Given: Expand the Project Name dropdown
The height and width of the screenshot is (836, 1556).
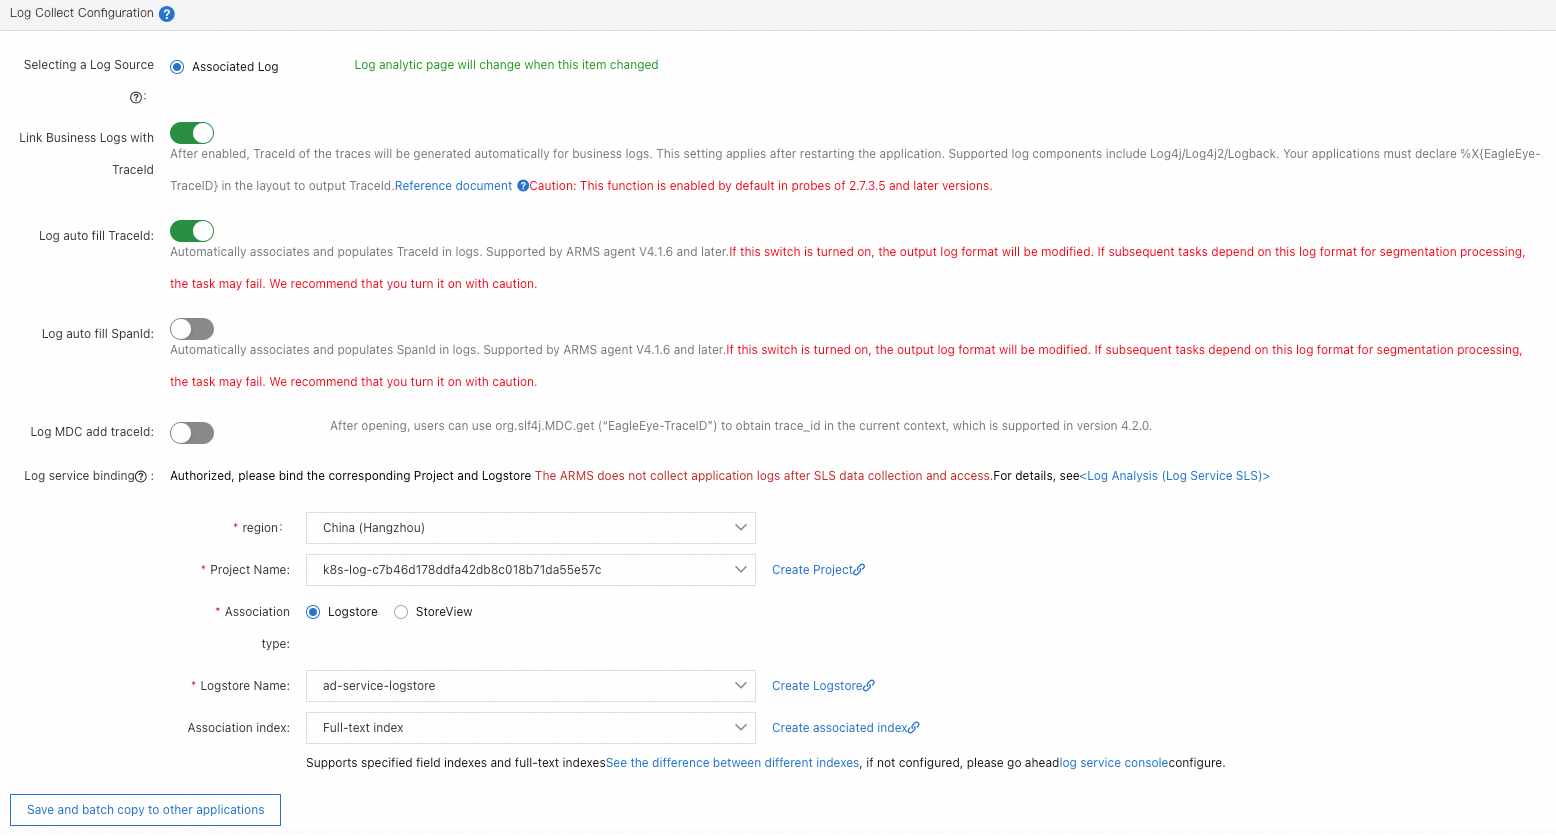Looking at the screenshot, I should pyautogui.click(x=530, y=570).
